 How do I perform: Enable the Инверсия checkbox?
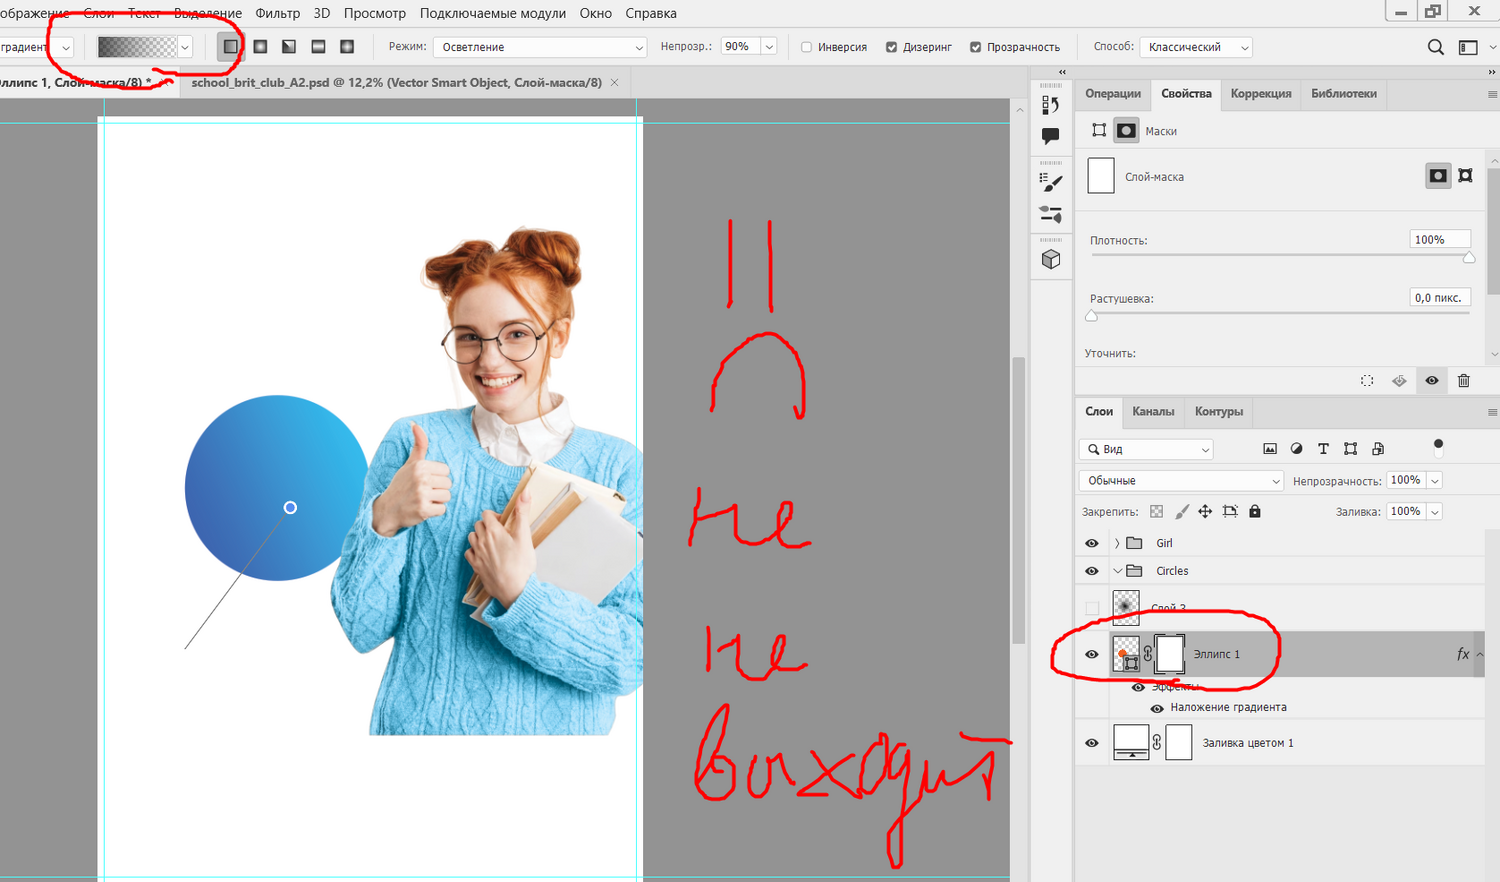click(806, 47)
